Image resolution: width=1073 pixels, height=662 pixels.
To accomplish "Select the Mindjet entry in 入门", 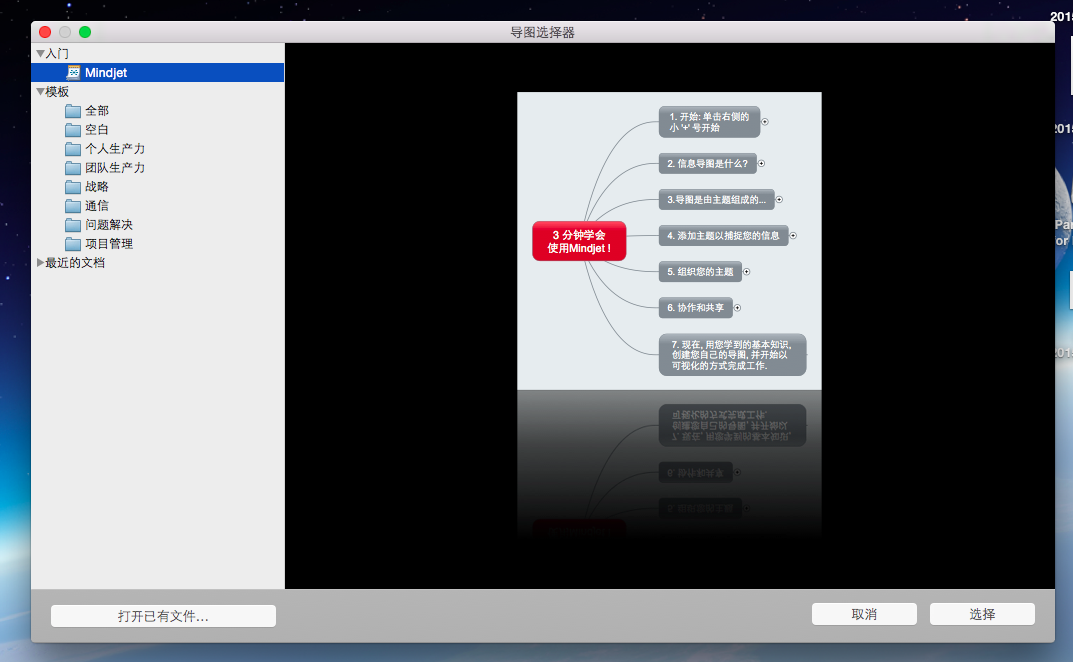I will point(157,73).
